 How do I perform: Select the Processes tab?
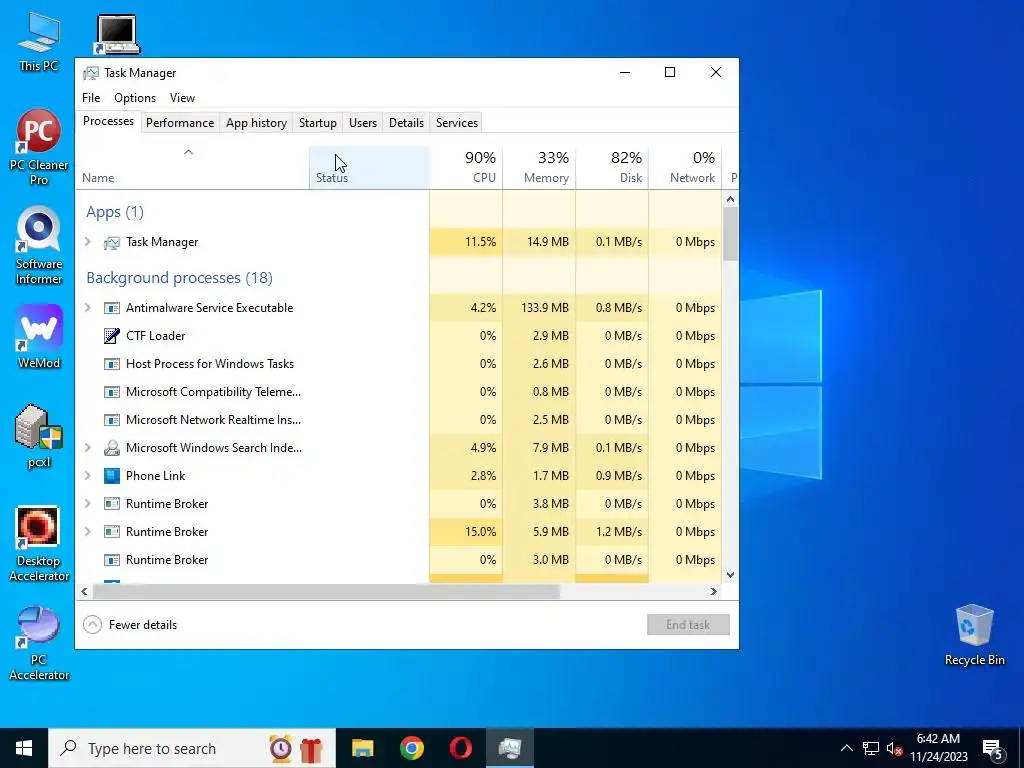point(108,121)
